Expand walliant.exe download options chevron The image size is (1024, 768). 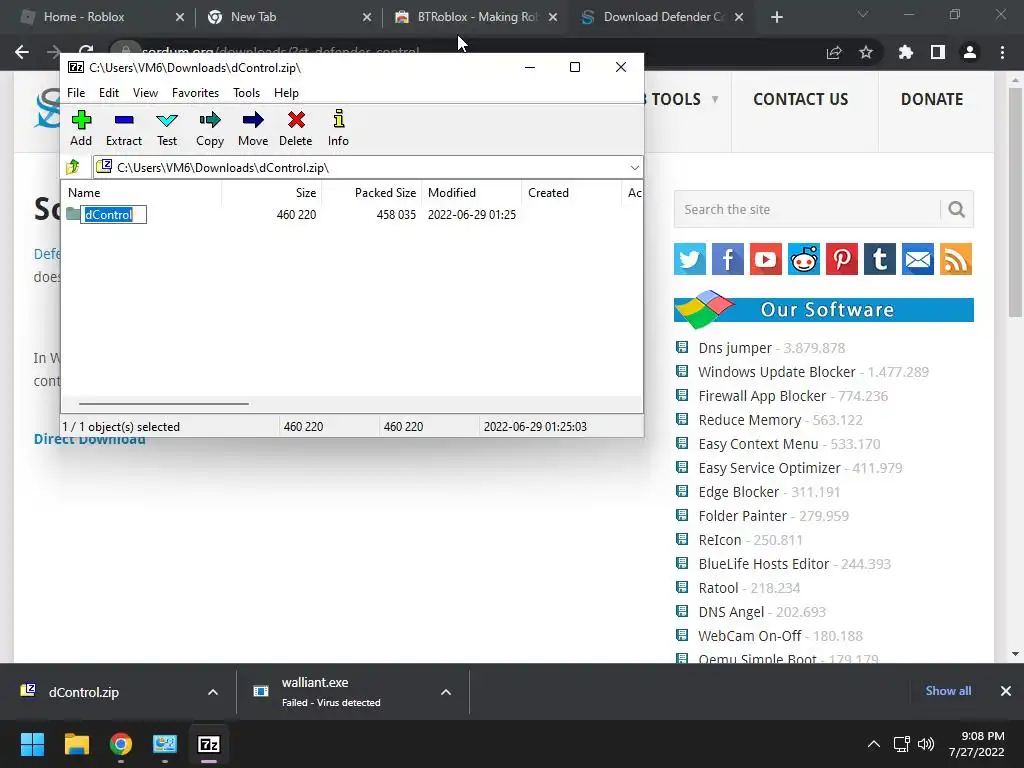pos(446,692)
